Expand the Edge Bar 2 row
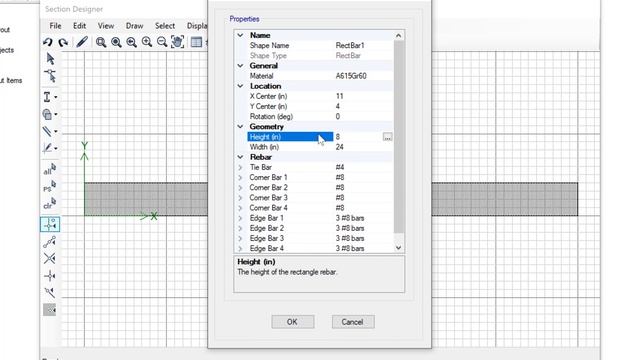The width and height of the screenshot is (640, 360). (240, 228)
